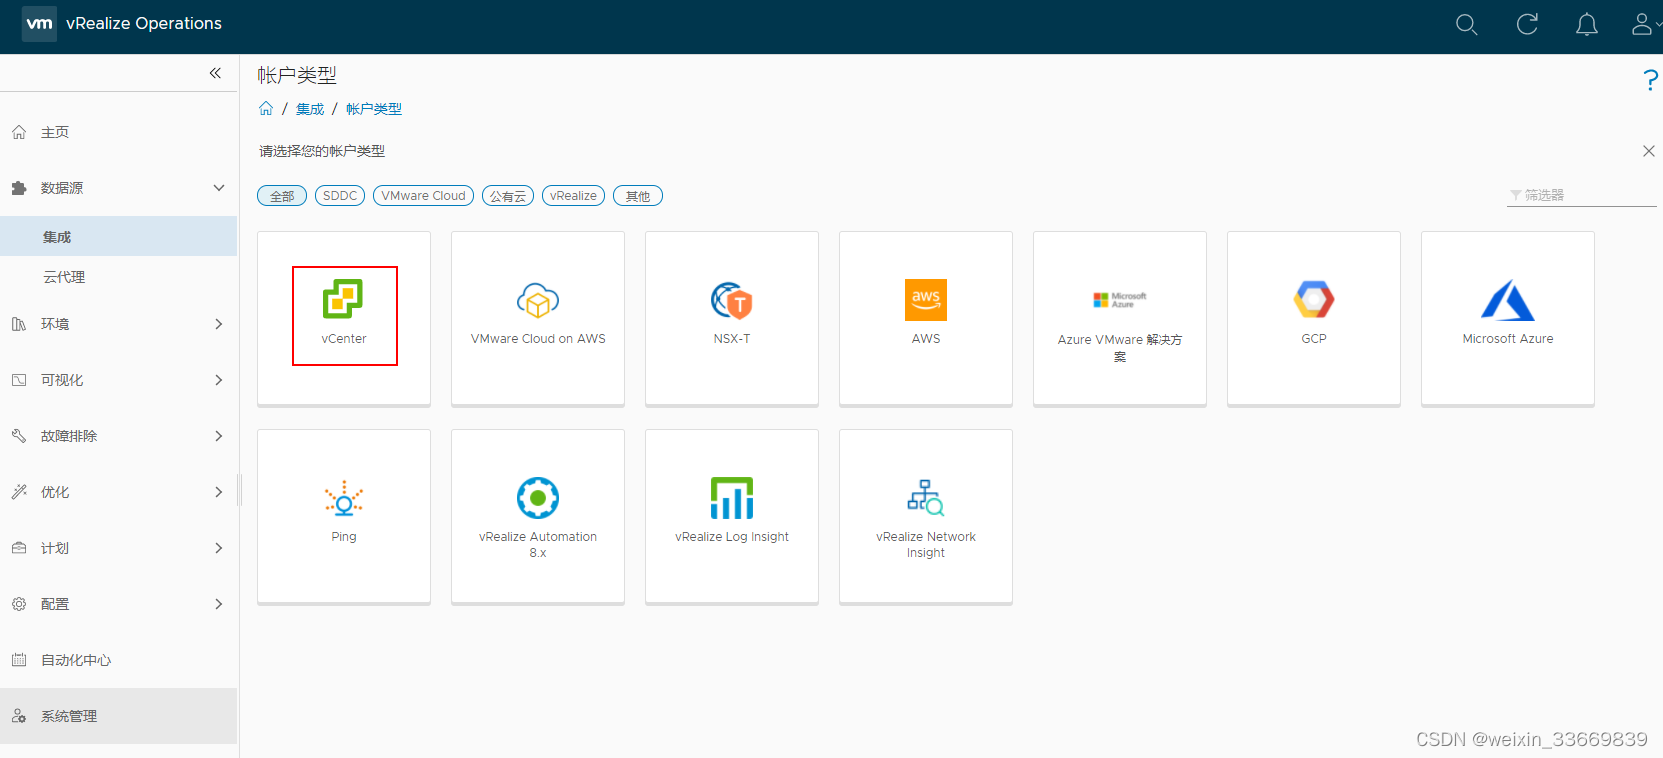Viewport: 1663px width, 758px height.
Task: Click vRealize Operations title in header
Action: tap(144, 23)
